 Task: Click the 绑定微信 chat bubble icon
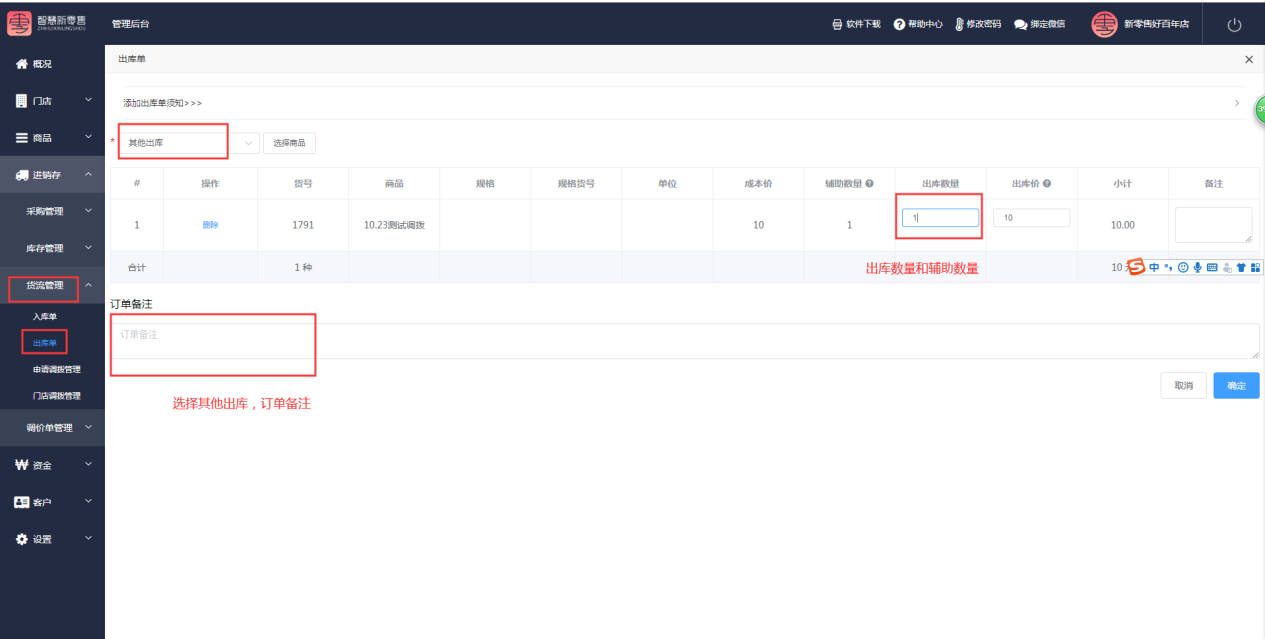[x=1020, y=24]
